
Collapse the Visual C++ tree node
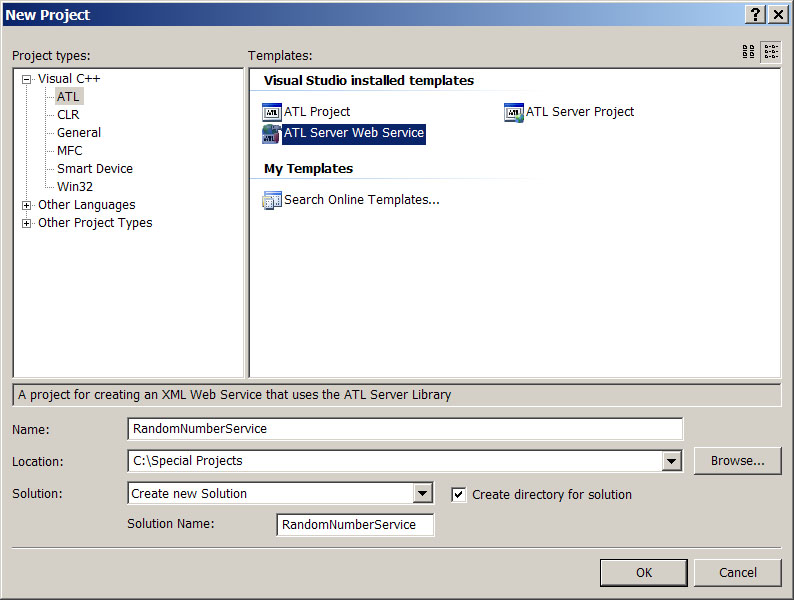26,79
